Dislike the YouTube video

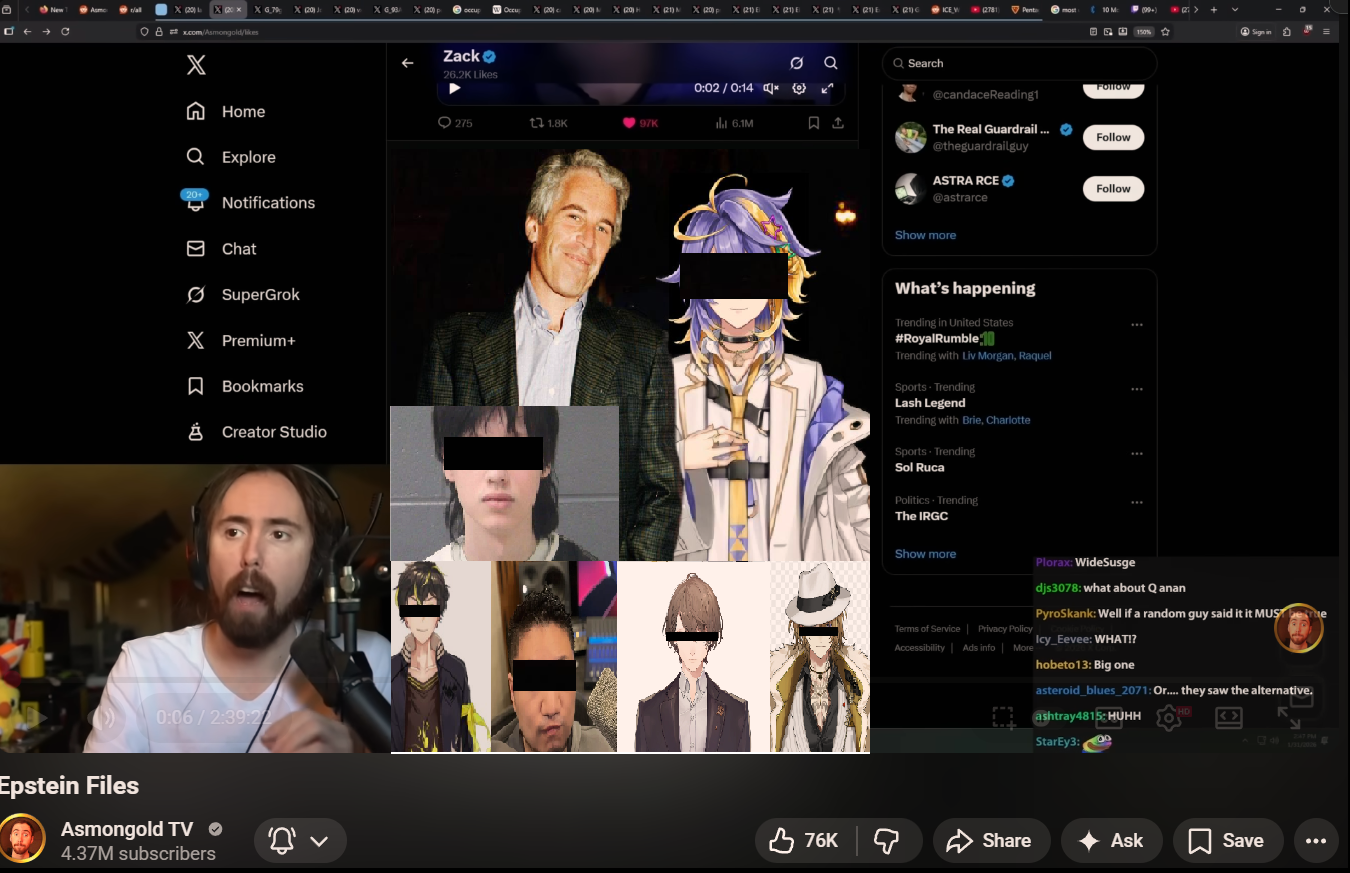[887, 841]
